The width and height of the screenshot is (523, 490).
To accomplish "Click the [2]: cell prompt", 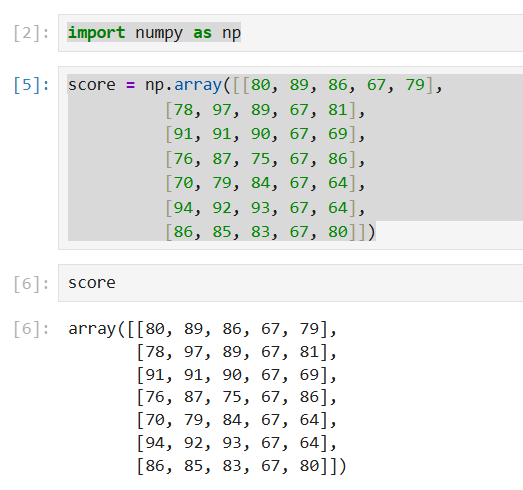I will click(31, 33).
